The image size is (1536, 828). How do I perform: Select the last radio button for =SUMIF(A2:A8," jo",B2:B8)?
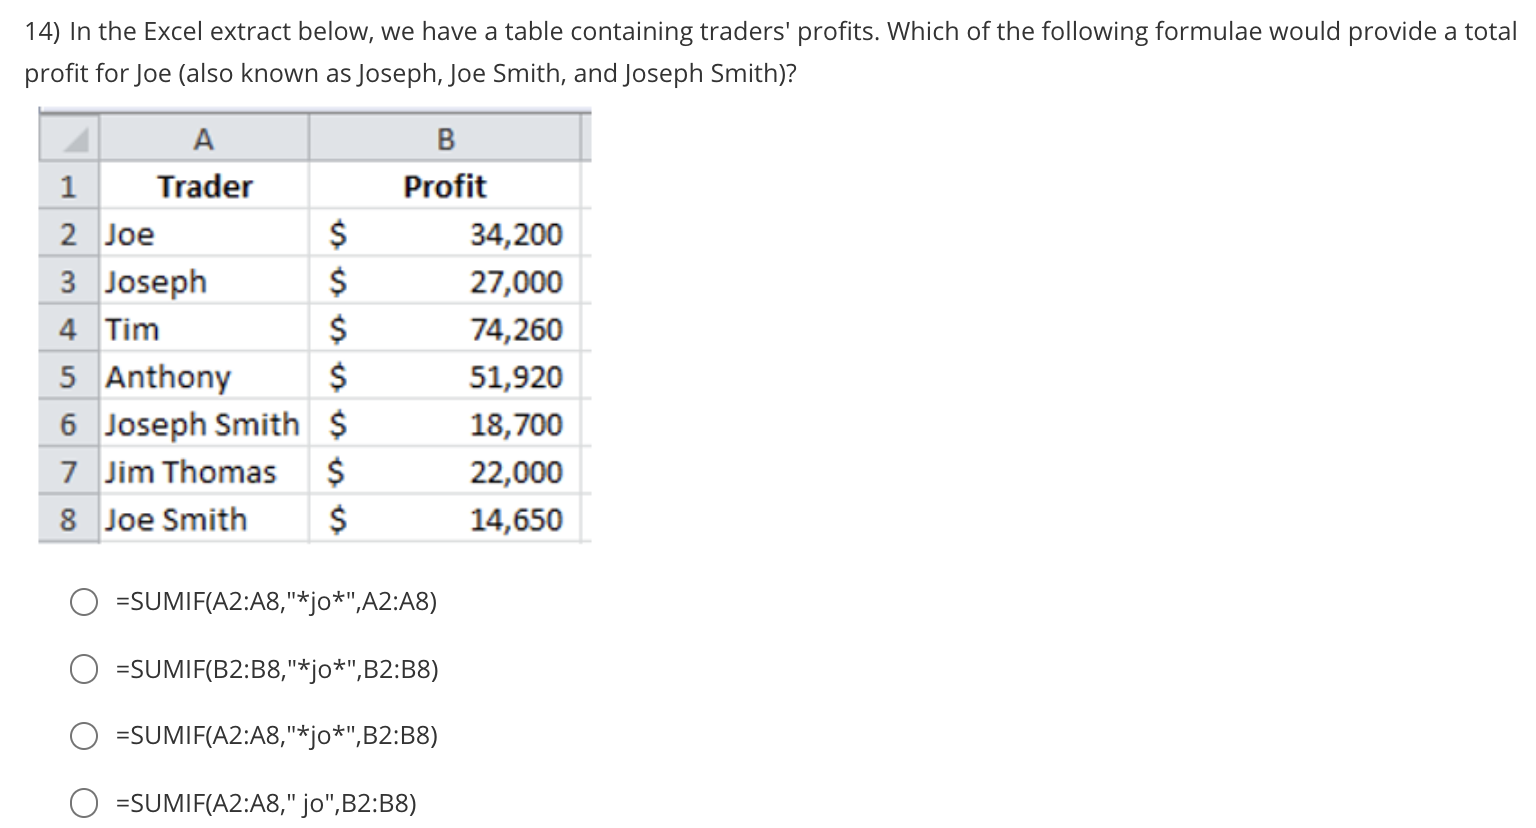click(84, 801)
